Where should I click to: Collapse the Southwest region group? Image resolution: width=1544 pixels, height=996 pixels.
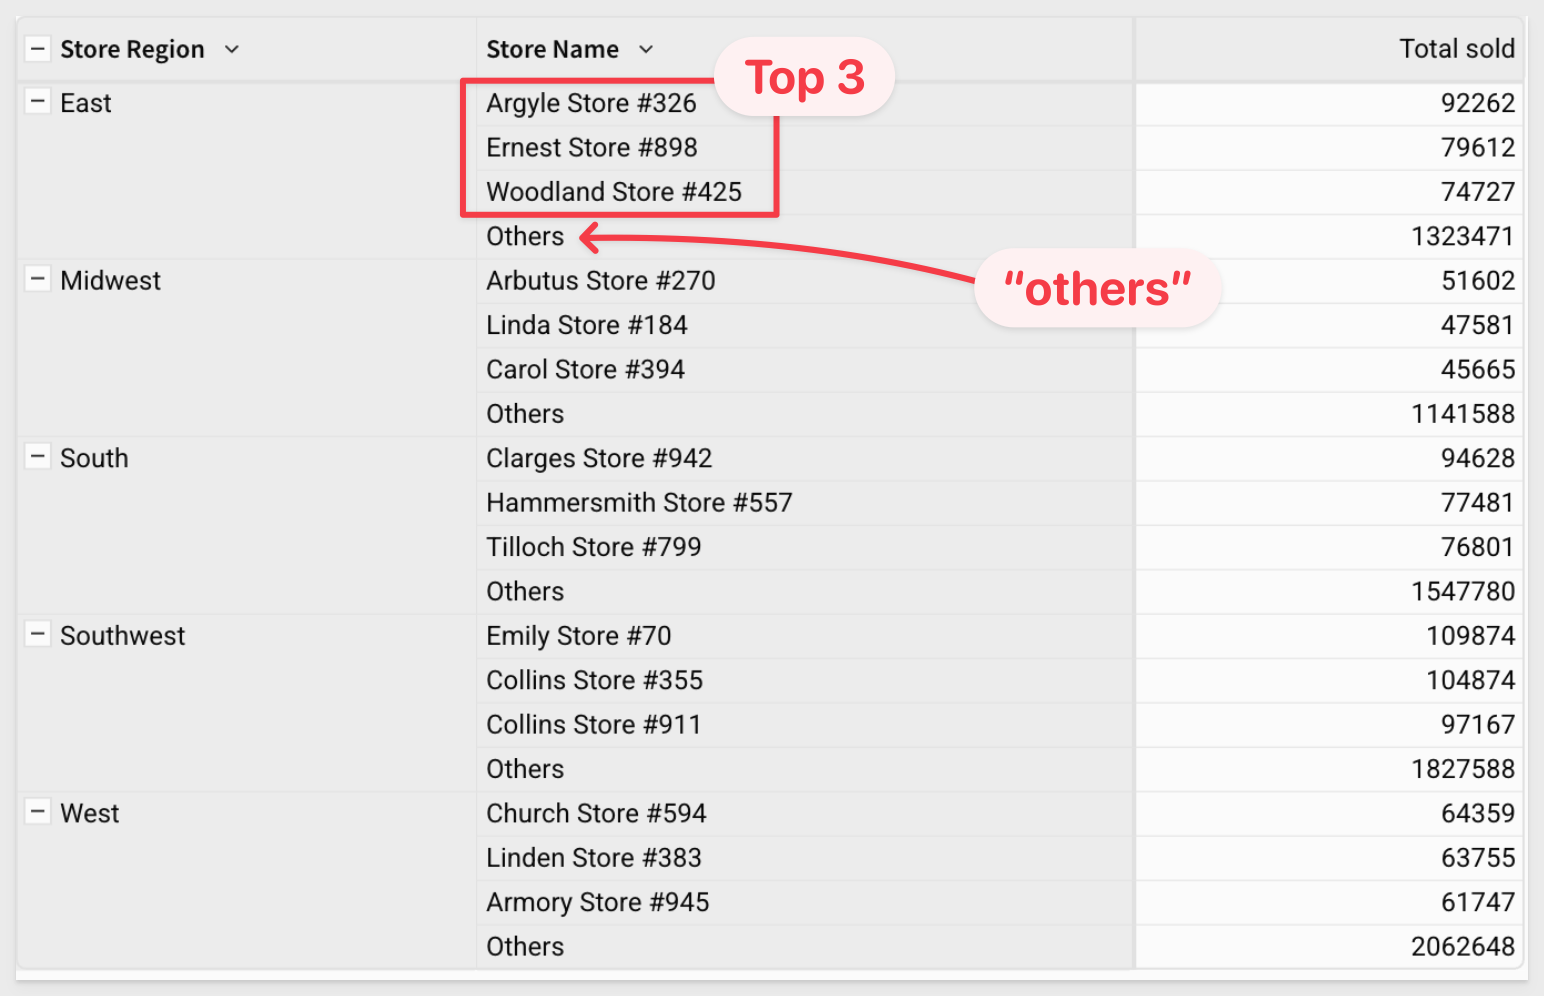pyautogui.click(x=37, y=635)
